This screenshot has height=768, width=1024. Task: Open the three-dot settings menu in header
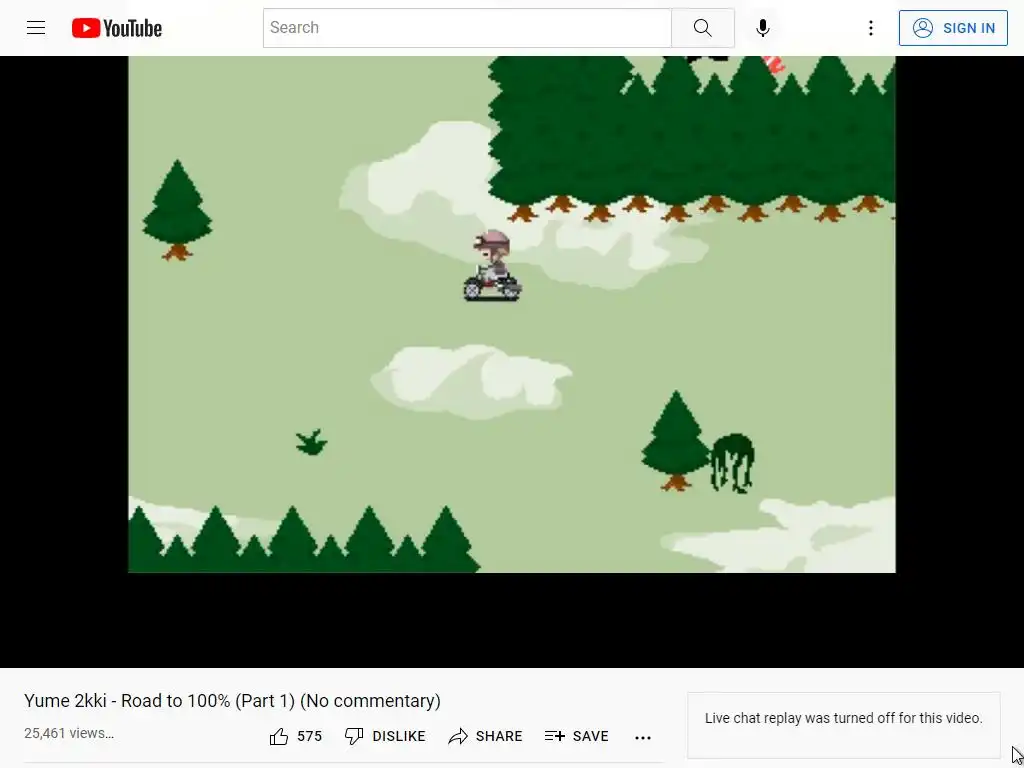pyautogui.click(x=871, y=28)
